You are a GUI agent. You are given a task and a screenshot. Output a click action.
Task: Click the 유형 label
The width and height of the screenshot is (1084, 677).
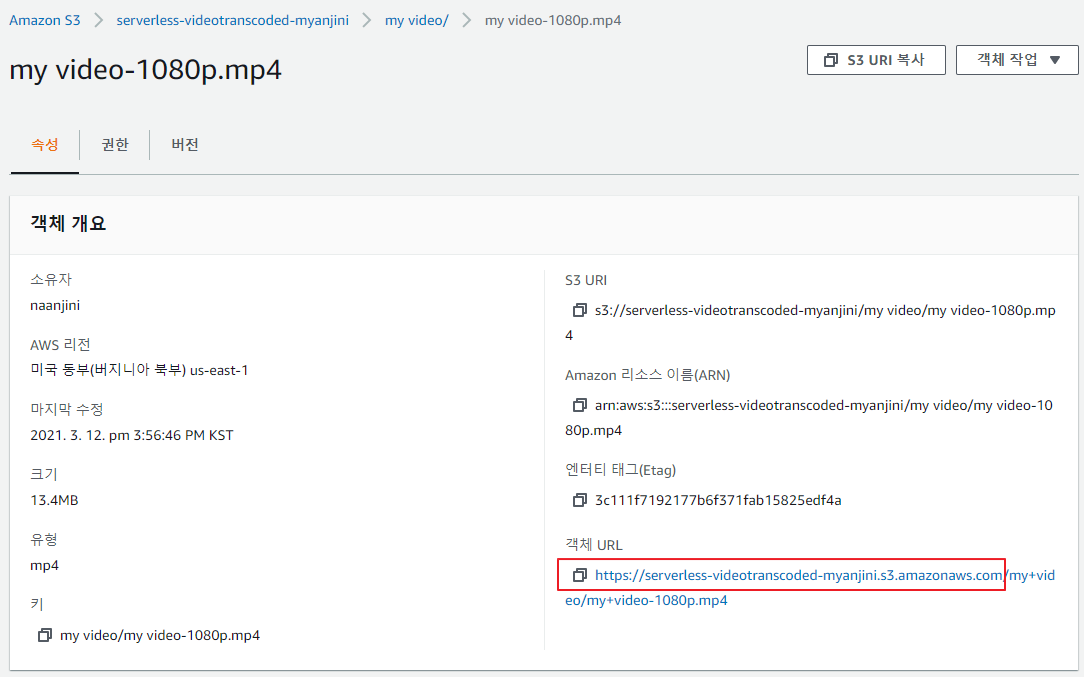[x=44, y=539]
